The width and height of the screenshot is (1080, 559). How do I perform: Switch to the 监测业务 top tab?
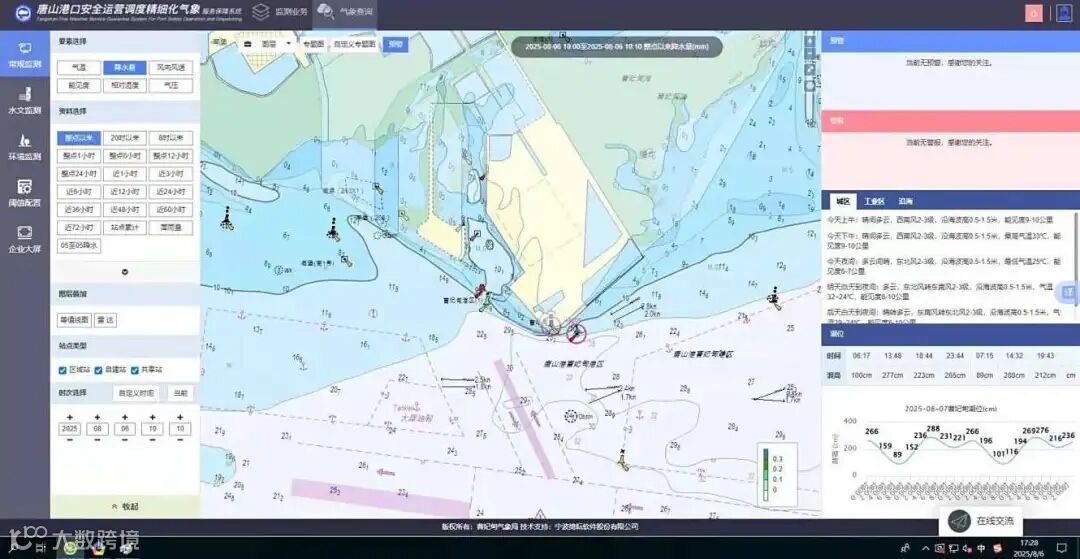[282, 12]
